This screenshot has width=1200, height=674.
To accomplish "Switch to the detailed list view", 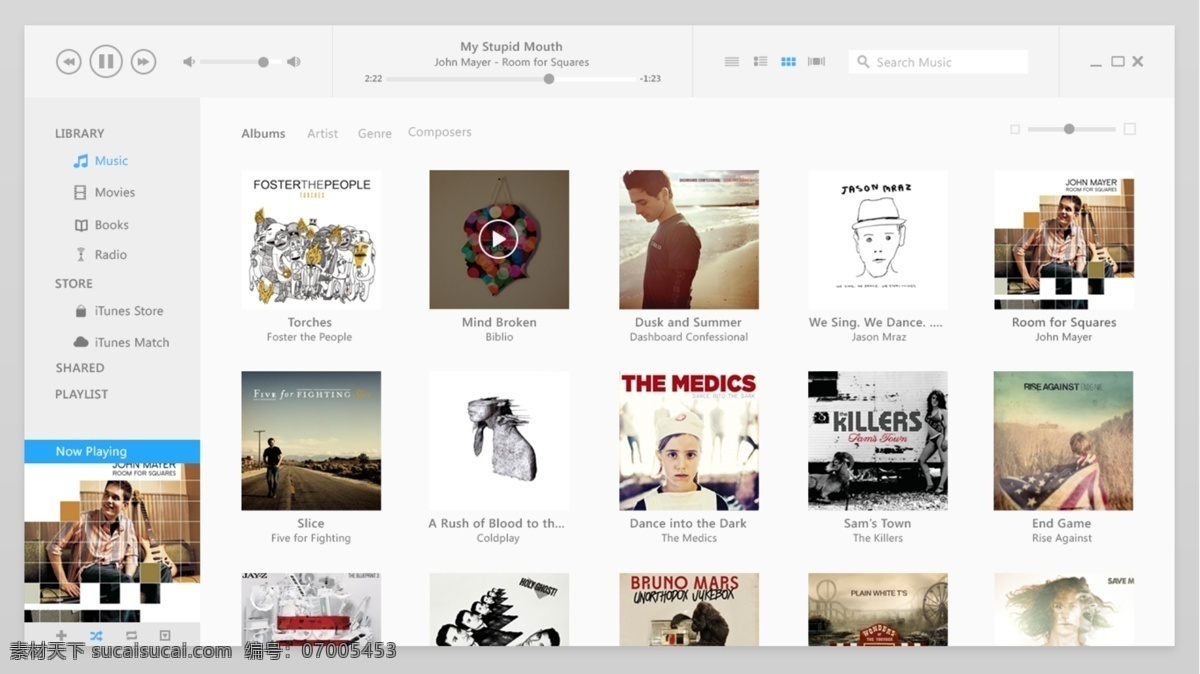I will point(760,62).
